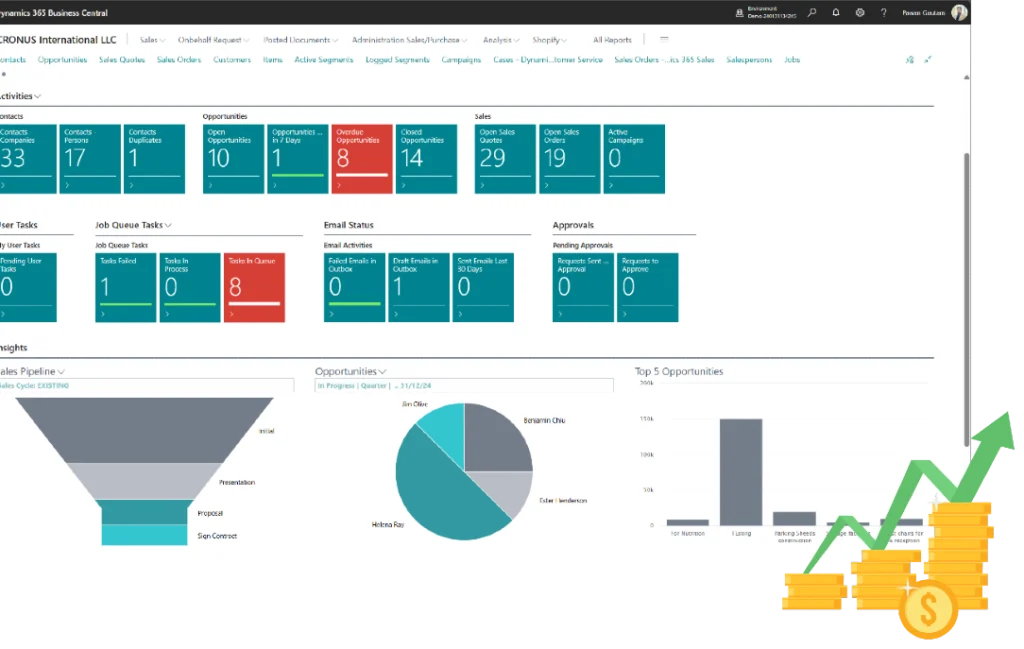
Task: Expand the Activities heading chevron
Action: click(37, 96)
